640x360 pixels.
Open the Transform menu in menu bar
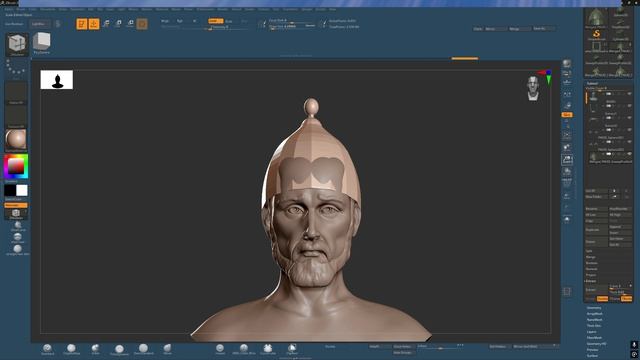(290, 9)
